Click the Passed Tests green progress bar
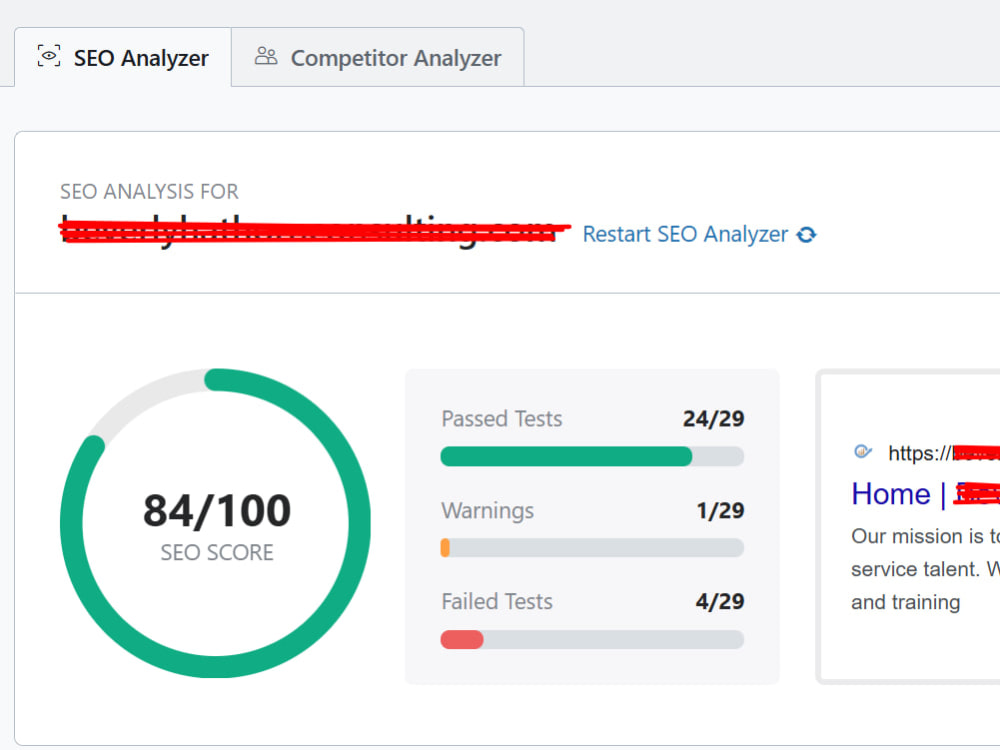This screenshot has width=1000, height=750. [592, 457]
